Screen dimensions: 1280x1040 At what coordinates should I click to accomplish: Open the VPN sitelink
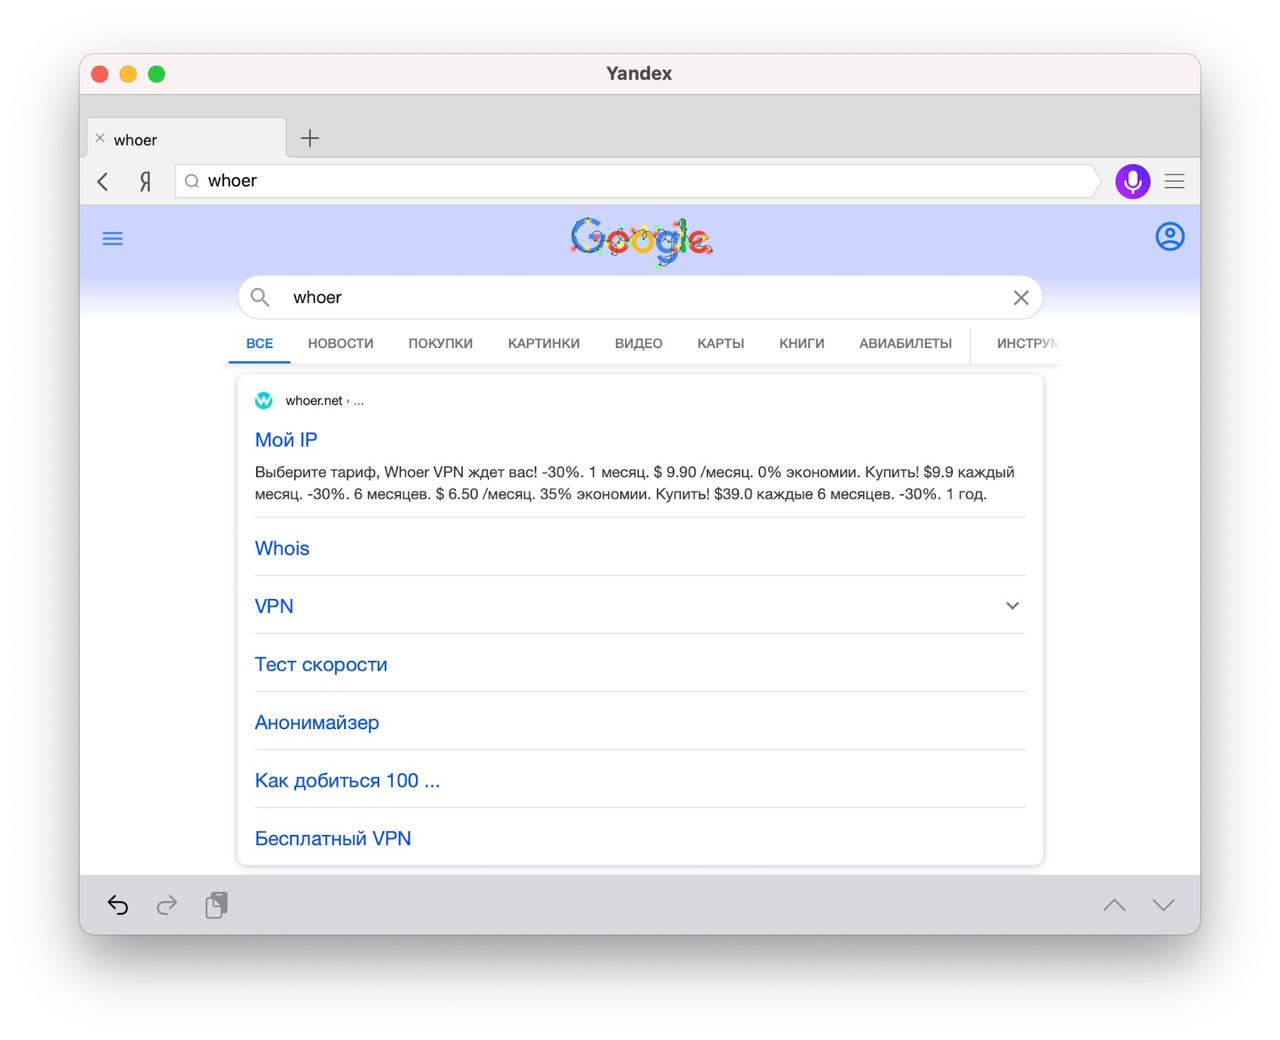point(274,606)
